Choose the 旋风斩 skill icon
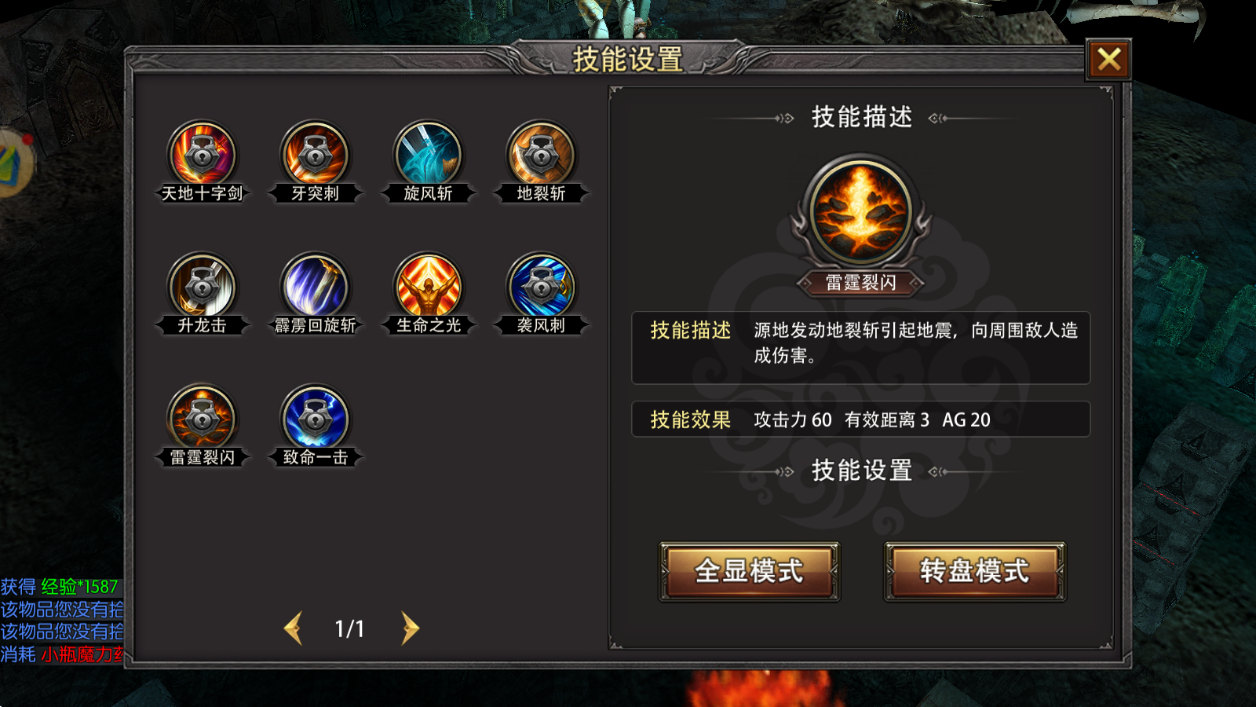This screenshot has width=1256, height=707. pyautogui.click(x=428, y=155)
